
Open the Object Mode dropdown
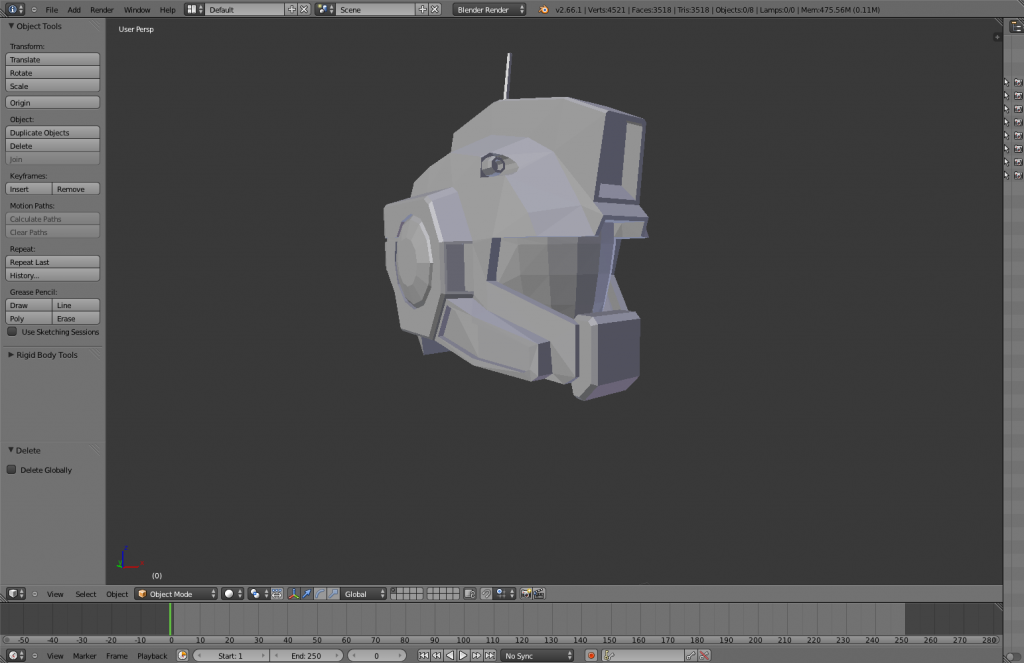176,594
